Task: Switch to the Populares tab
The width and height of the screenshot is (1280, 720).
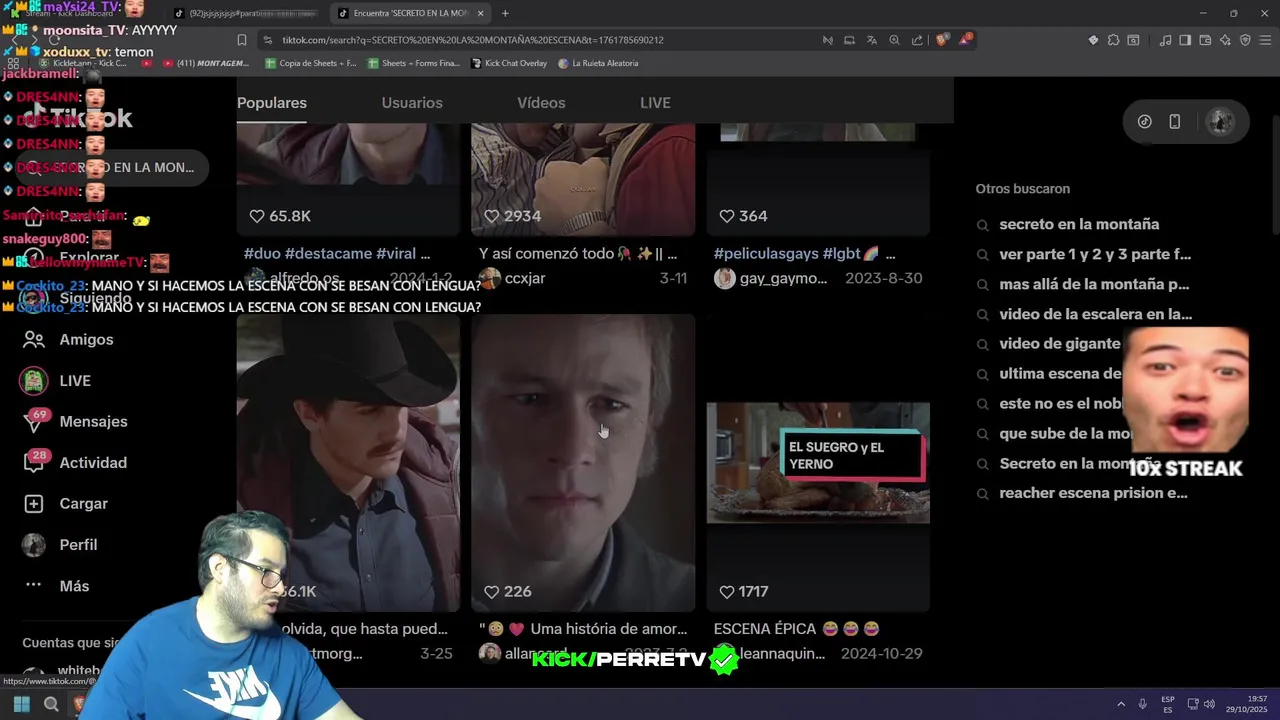Action: pos(272,103)
